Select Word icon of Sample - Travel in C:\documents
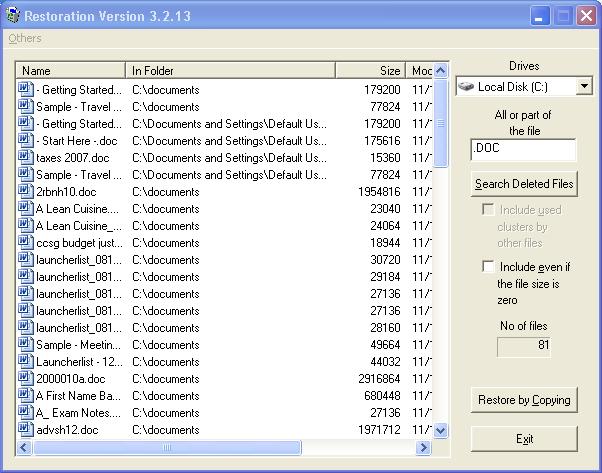 point(26,106)
